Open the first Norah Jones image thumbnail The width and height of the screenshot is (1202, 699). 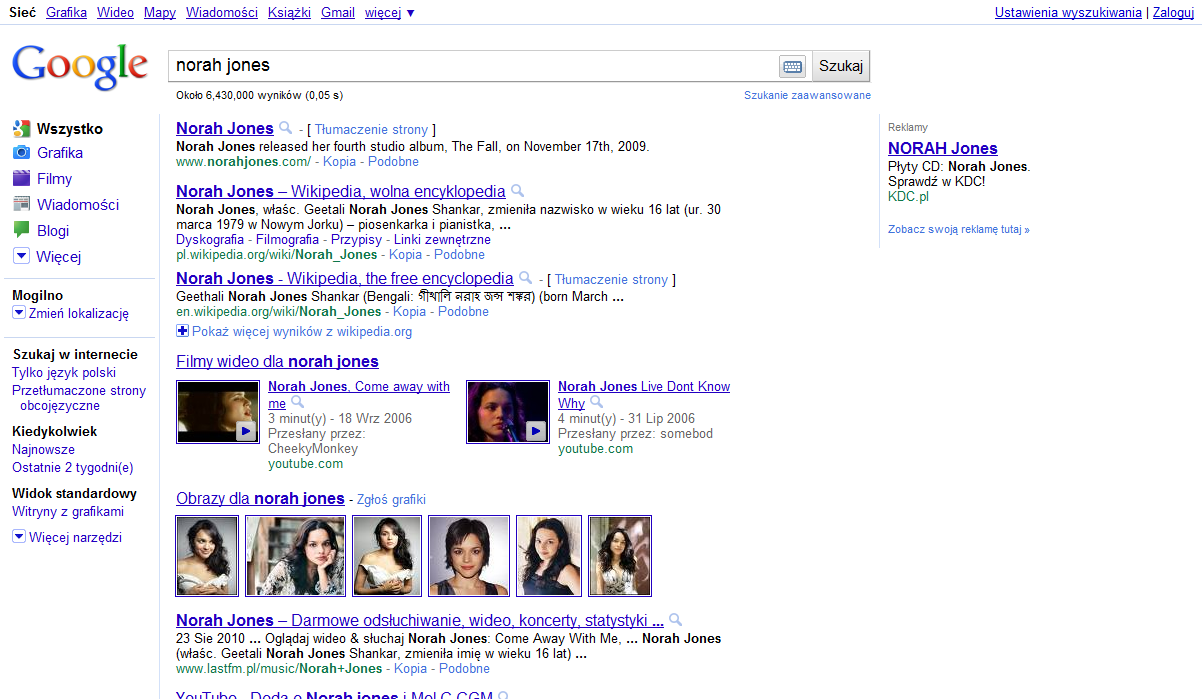[x=207, y=556]
